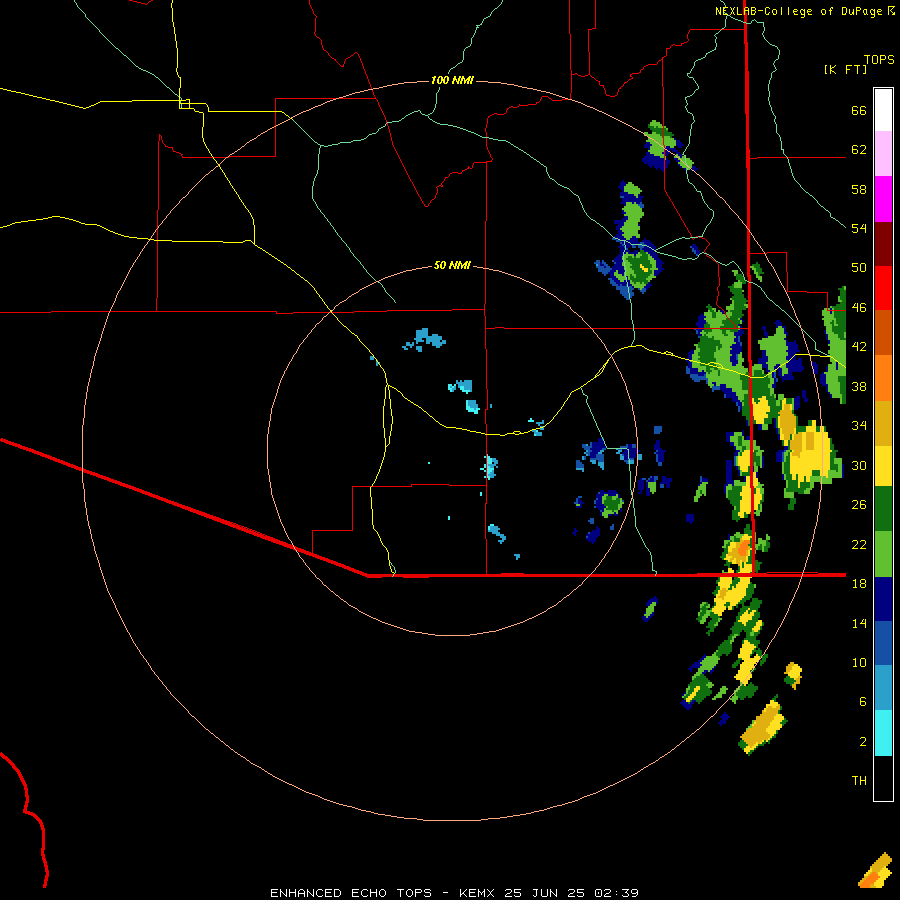Click the light blue echo patch below the 50 NMI label
The image size is (900, 900).
click(425, 339)
